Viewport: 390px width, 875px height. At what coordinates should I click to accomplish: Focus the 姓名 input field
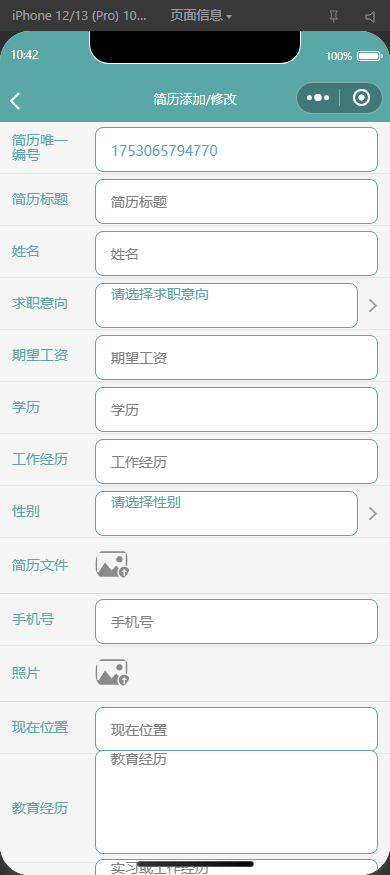click(x=237, y=254)
